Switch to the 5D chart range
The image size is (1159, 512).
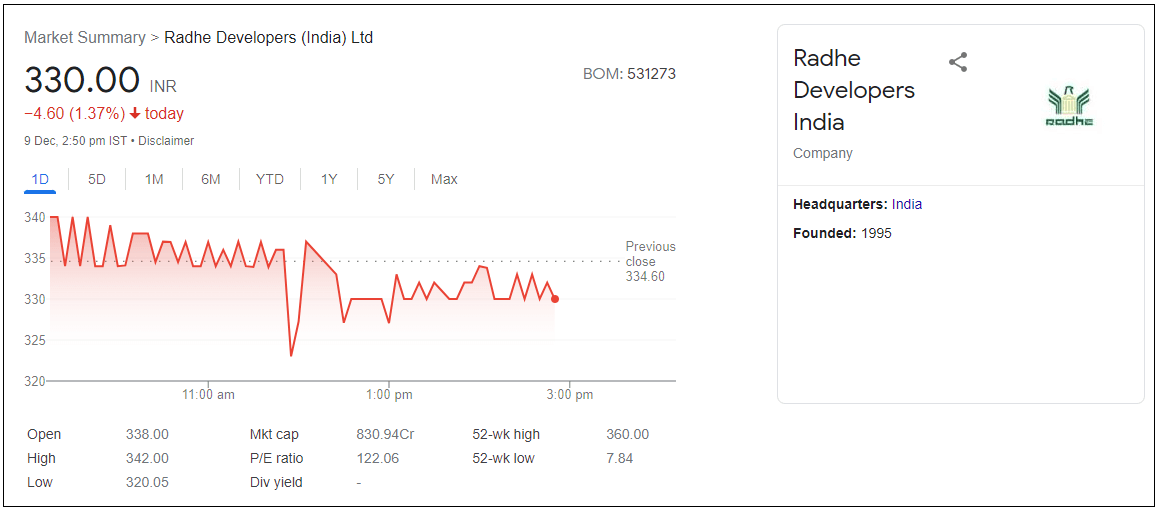(97, 179)
